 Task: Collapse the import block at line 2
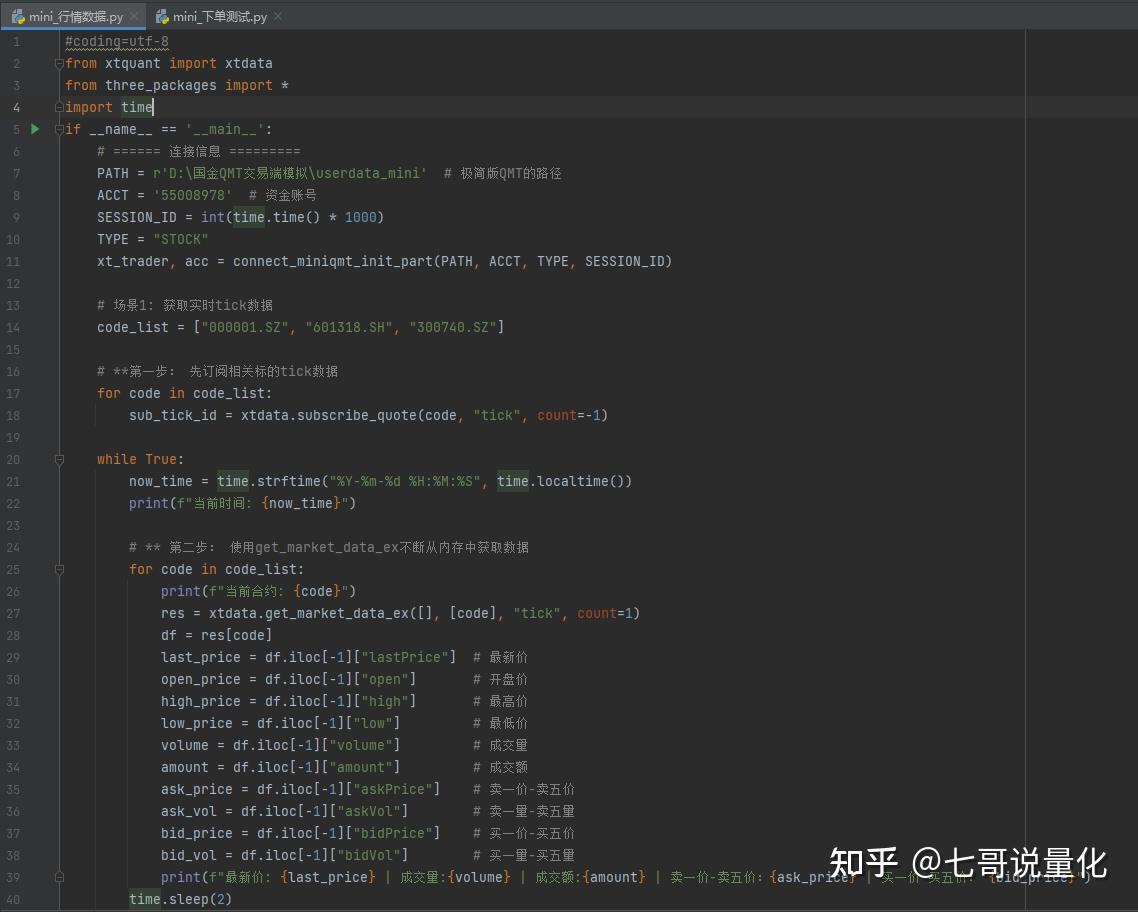point(60,63)
